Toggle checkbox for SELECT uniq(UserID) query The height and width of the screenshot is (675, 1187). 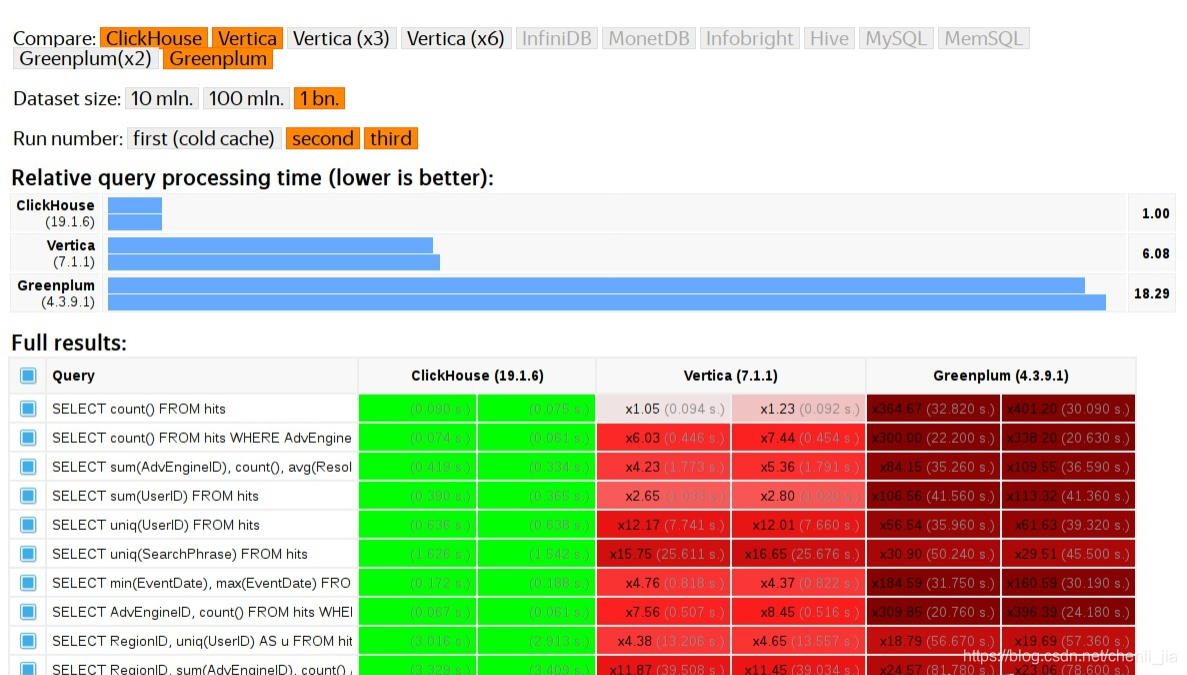(x=28, y=524)
